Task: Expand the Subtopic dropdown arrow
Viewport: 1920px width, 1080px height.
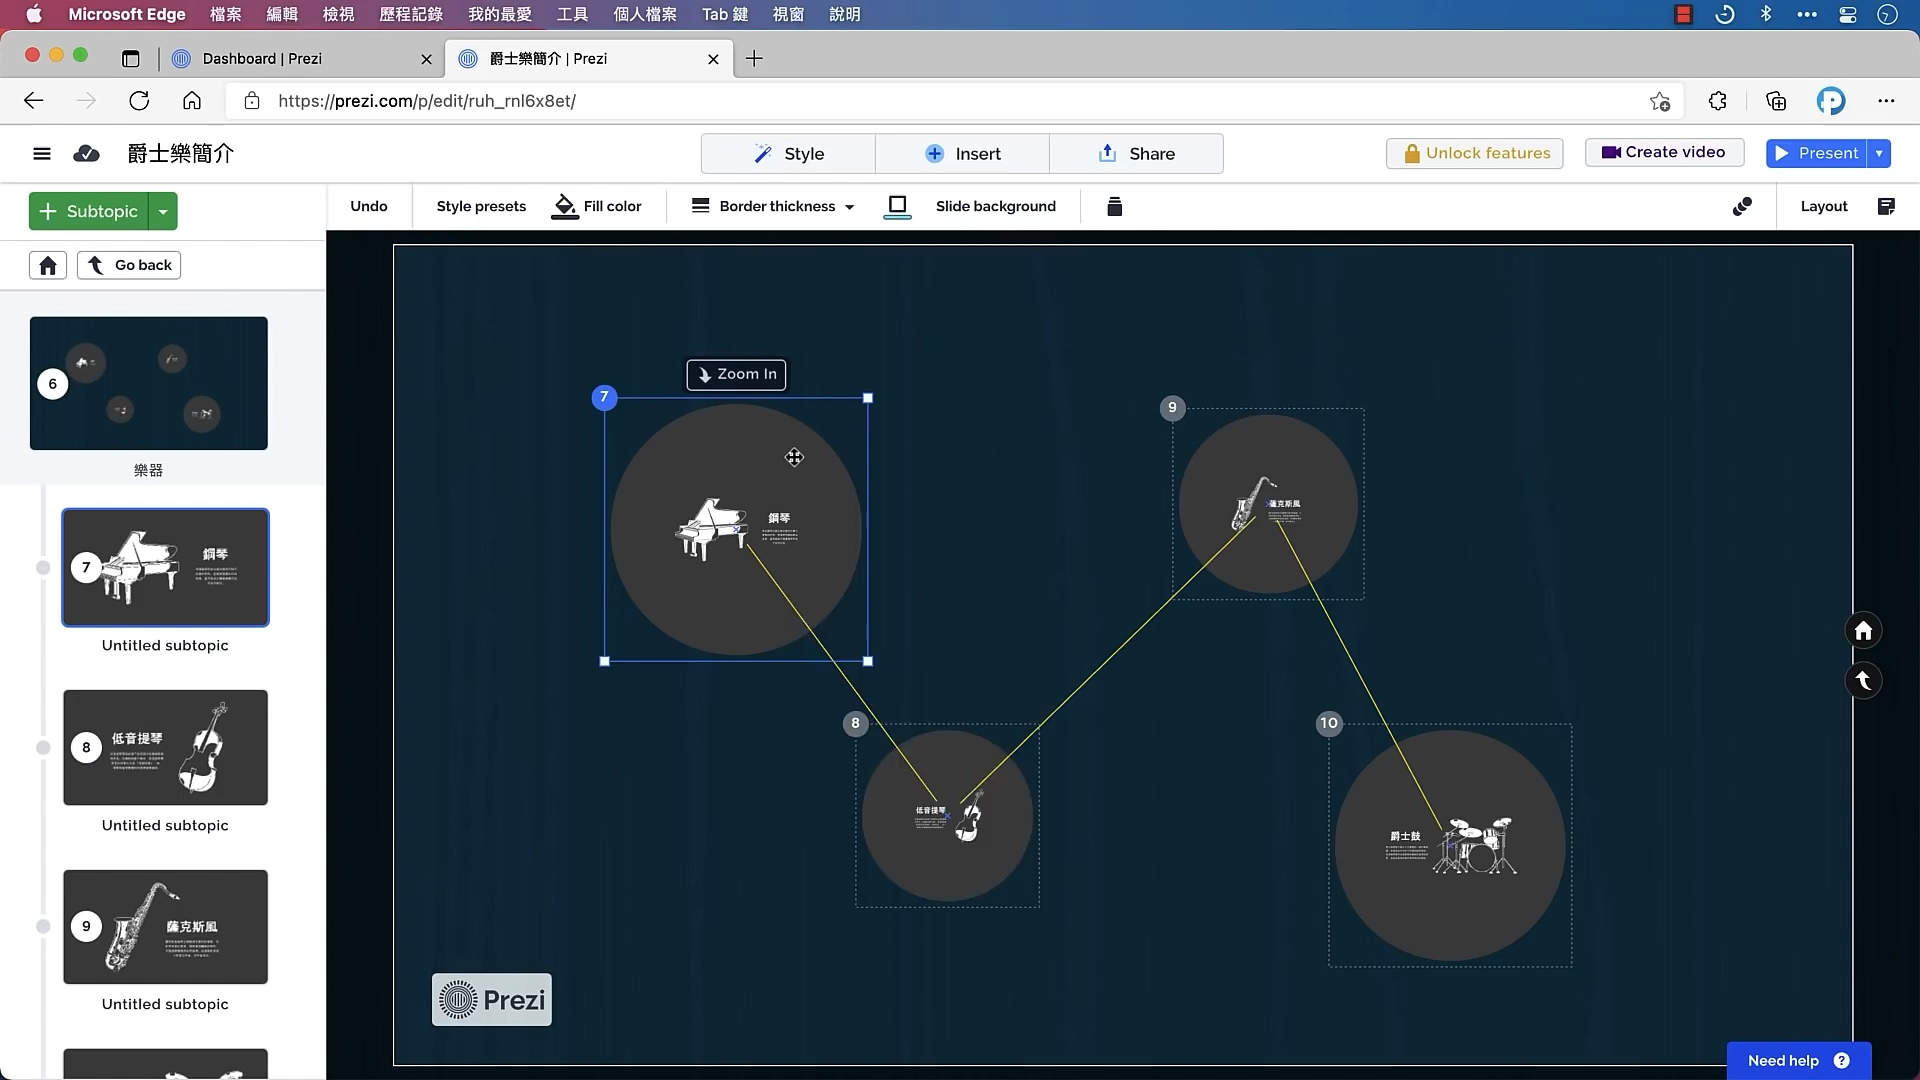Action: (x=163, y=211)
